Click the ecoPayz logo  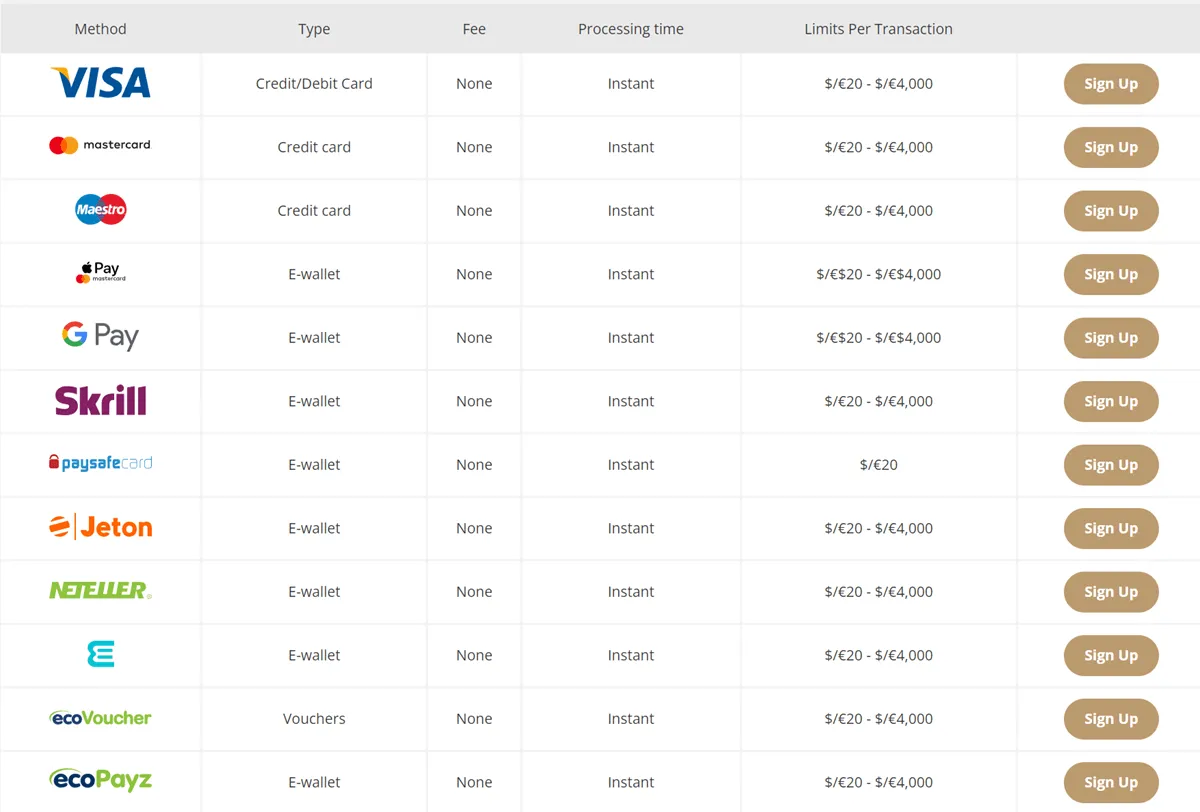[100, 781]
